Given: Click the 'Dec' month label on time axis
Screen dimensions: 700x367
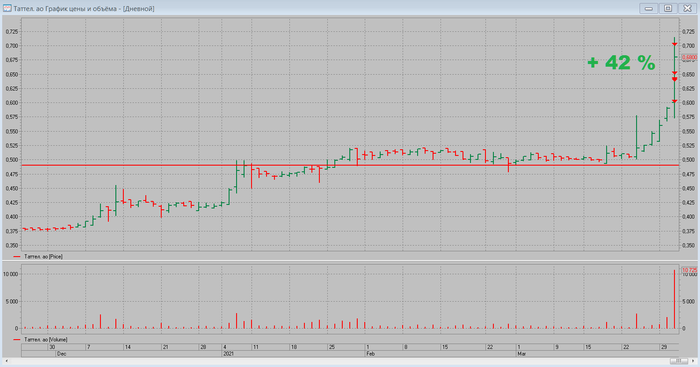Looking at the screenshot, I should 62,354.
